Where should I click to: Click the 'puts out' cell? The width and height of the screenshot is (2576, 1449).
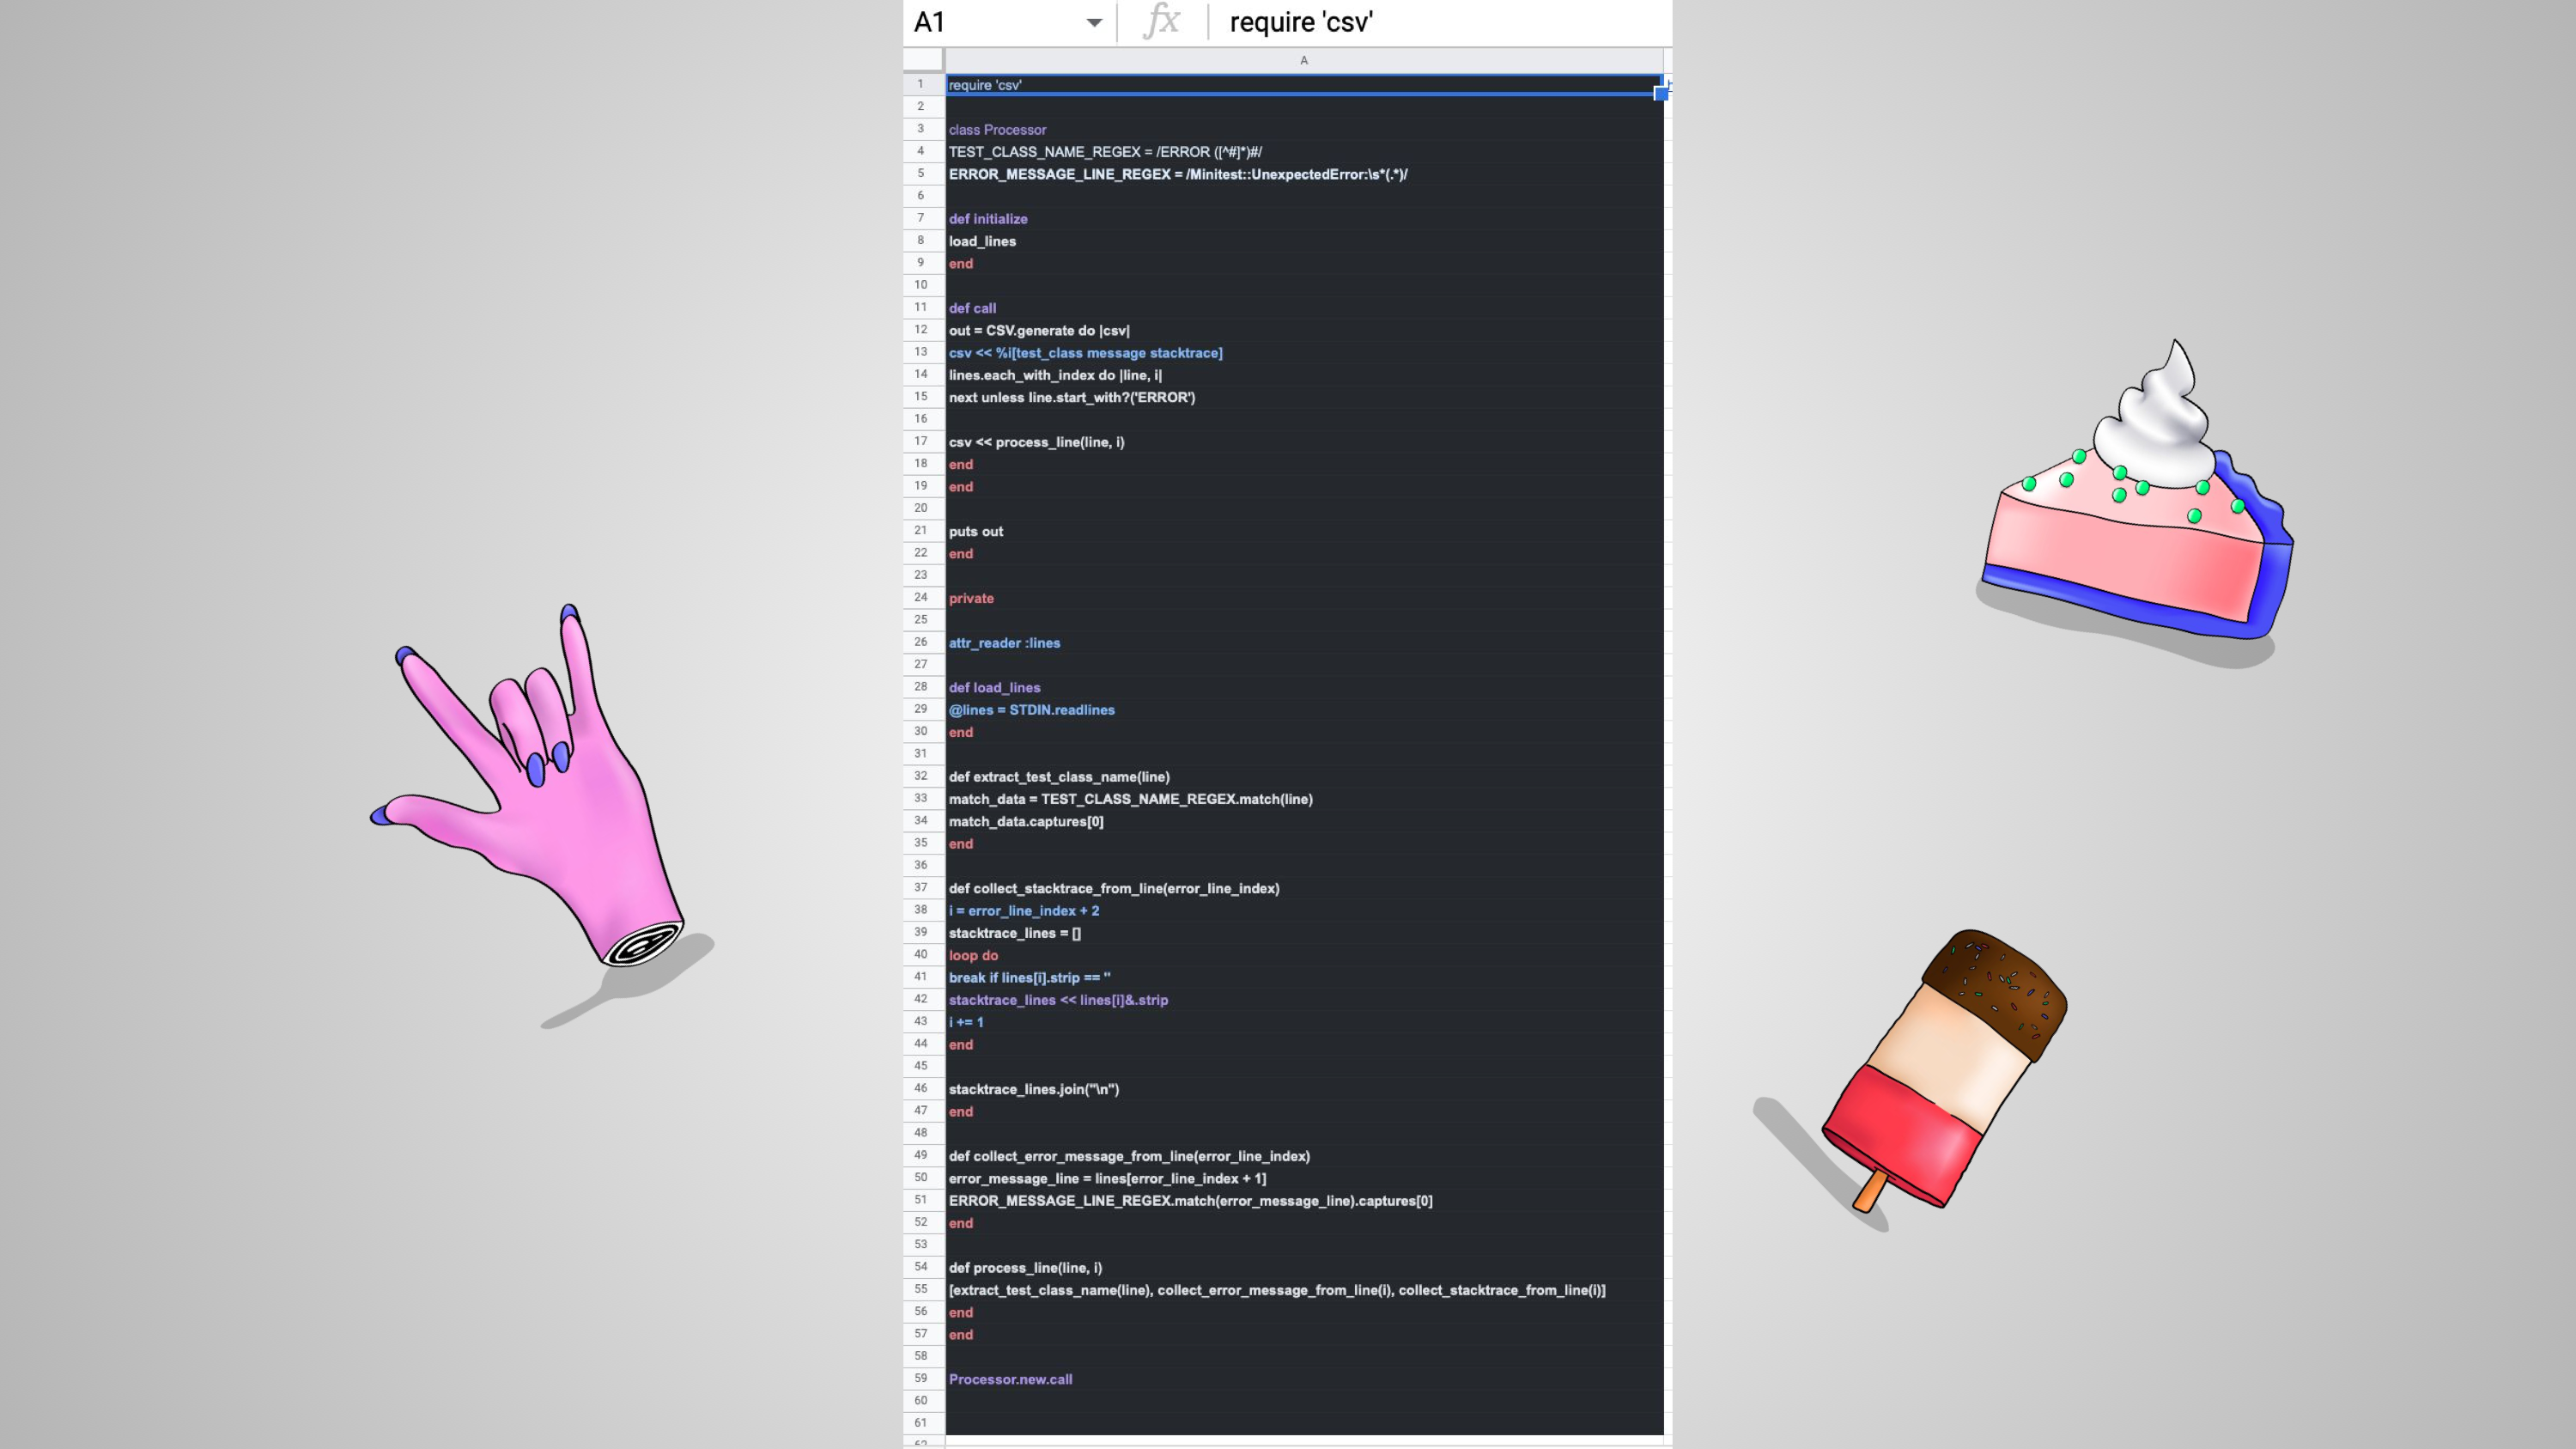pos(1304,531)
